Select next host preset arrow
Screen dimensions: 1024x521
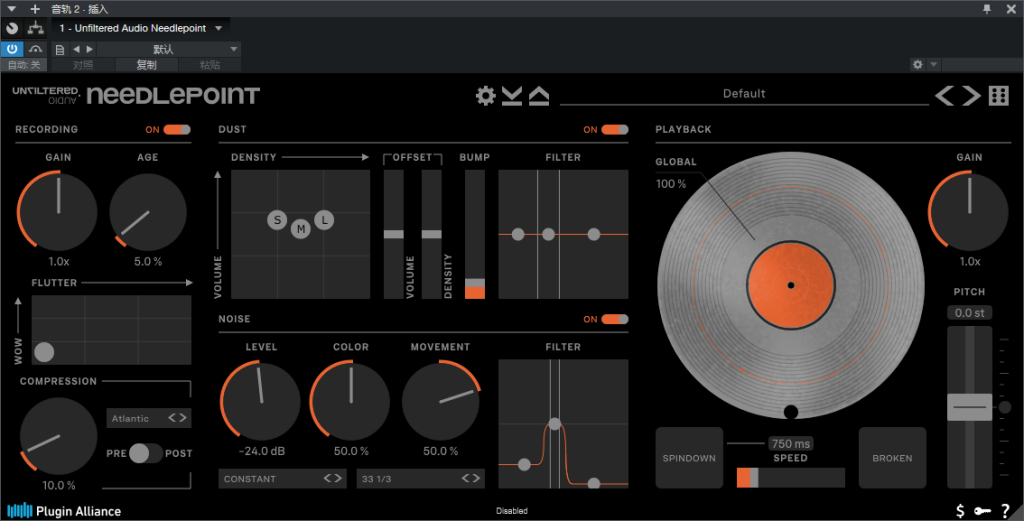pos(89,49)
